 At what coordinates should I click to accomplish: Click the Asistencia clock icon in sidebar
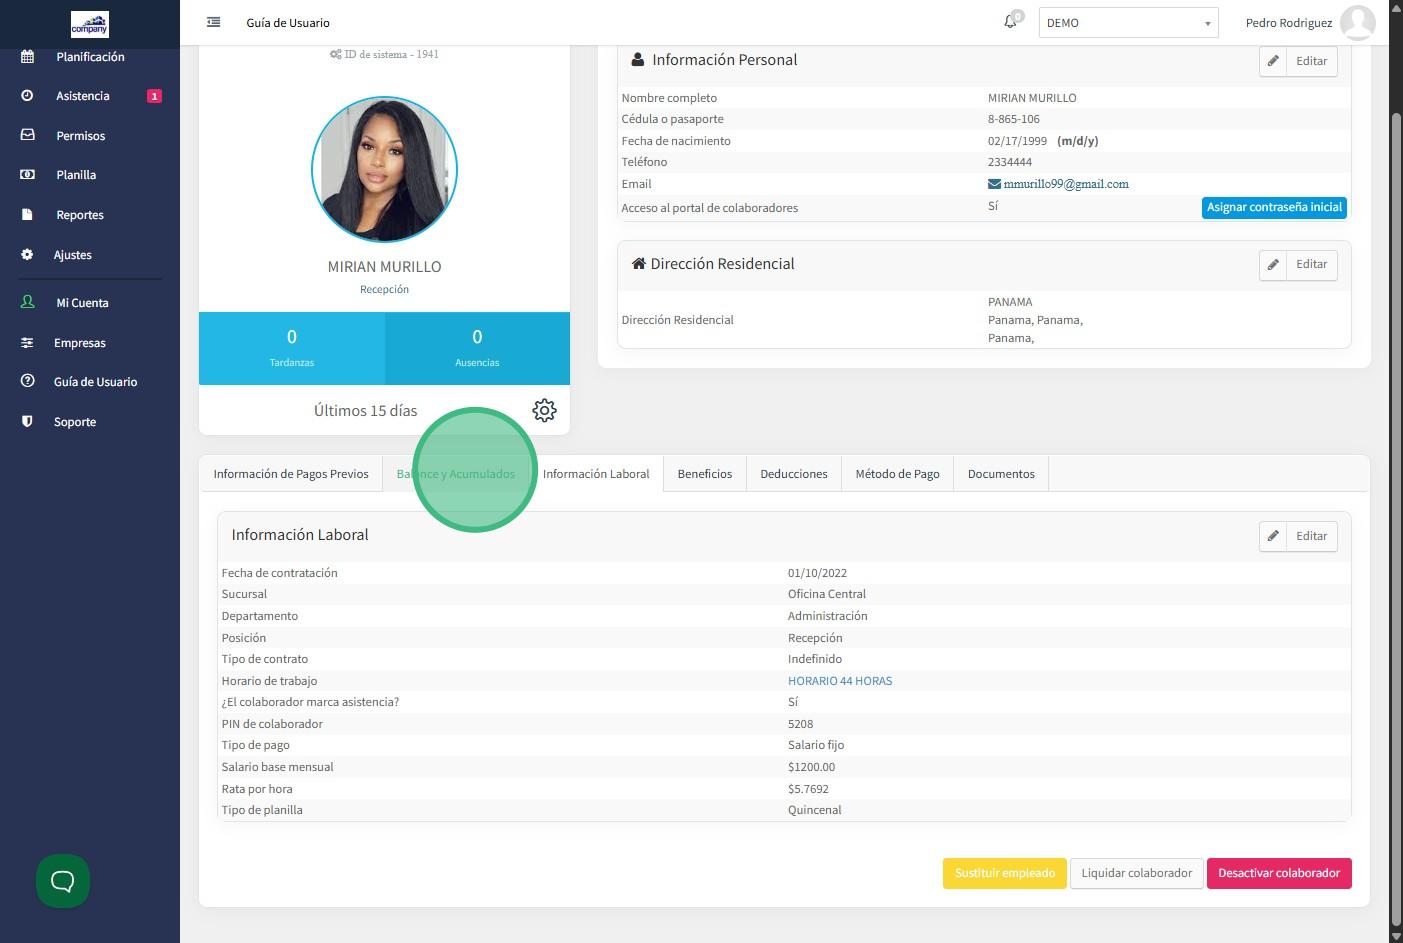coord(27,96)
